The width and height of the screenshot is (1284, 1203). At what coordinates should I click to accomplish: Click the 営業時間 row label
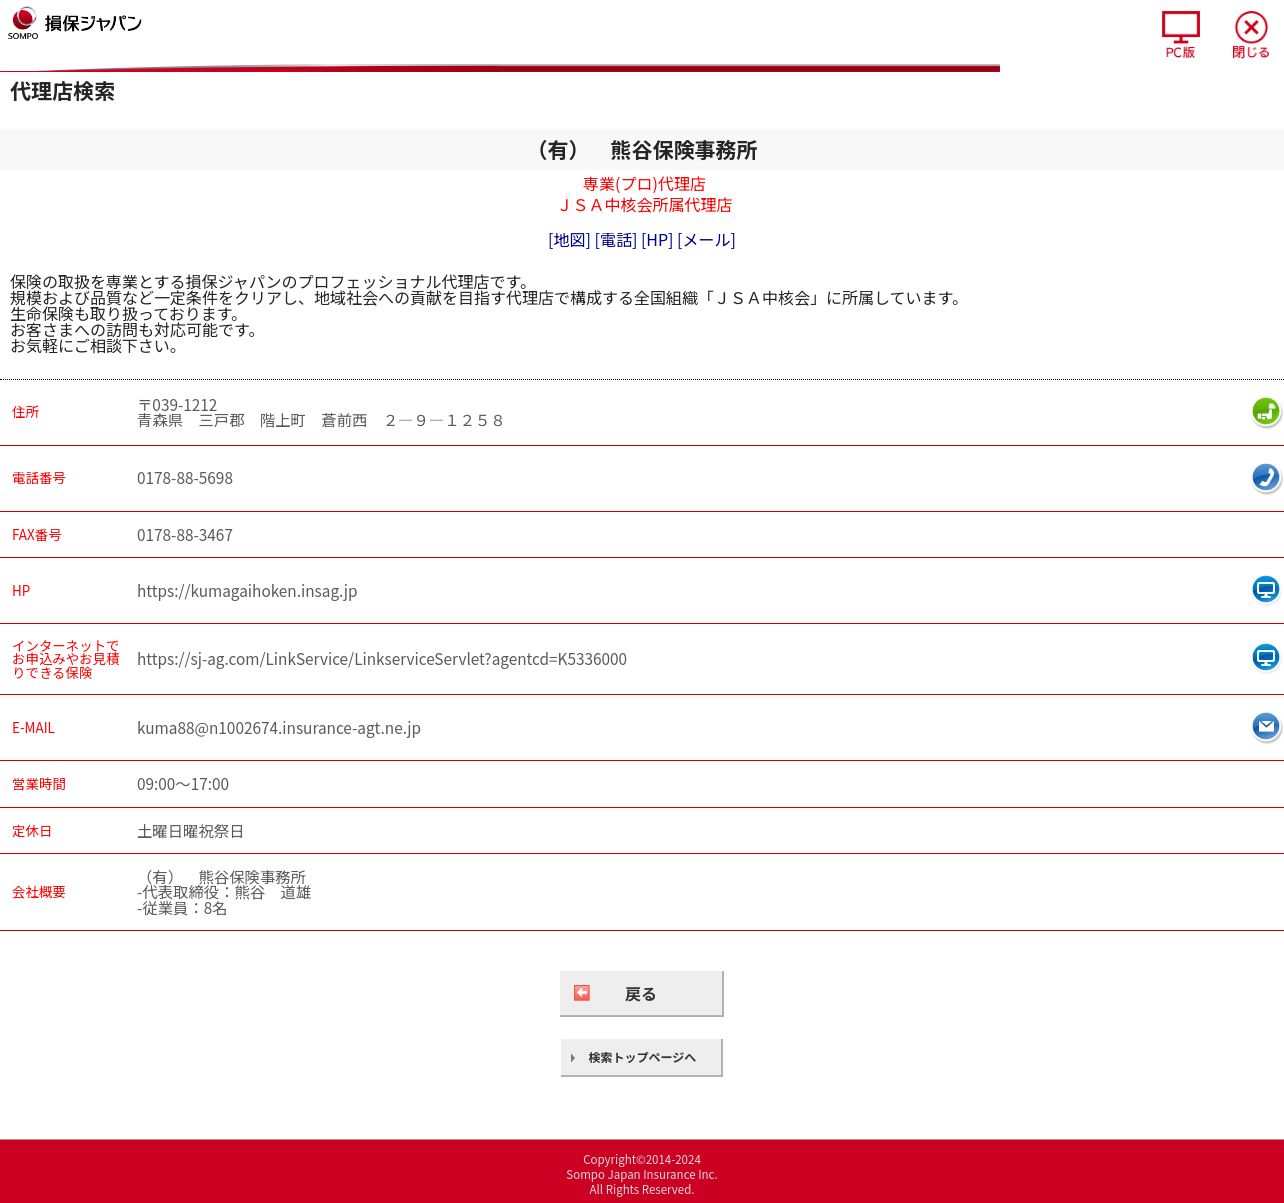click(39, 784)
